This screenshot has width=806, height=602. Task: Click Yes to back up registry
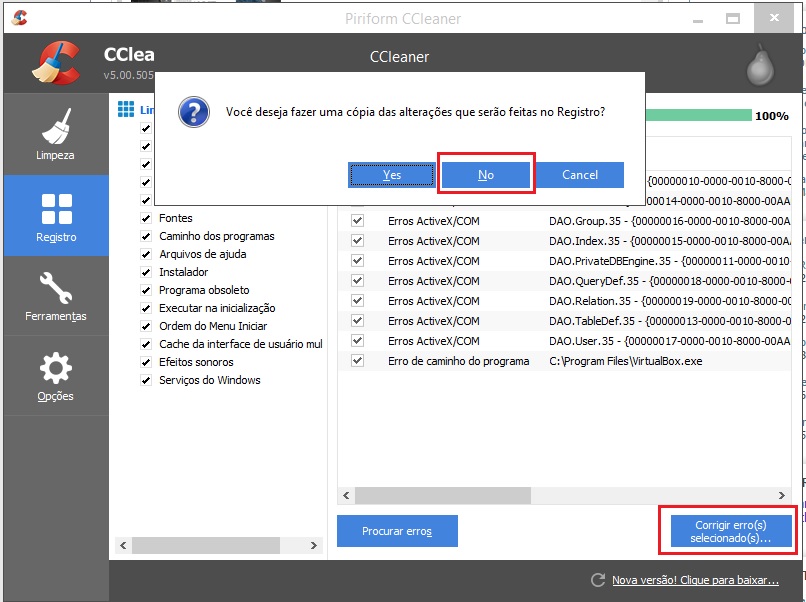coord(392,175)
